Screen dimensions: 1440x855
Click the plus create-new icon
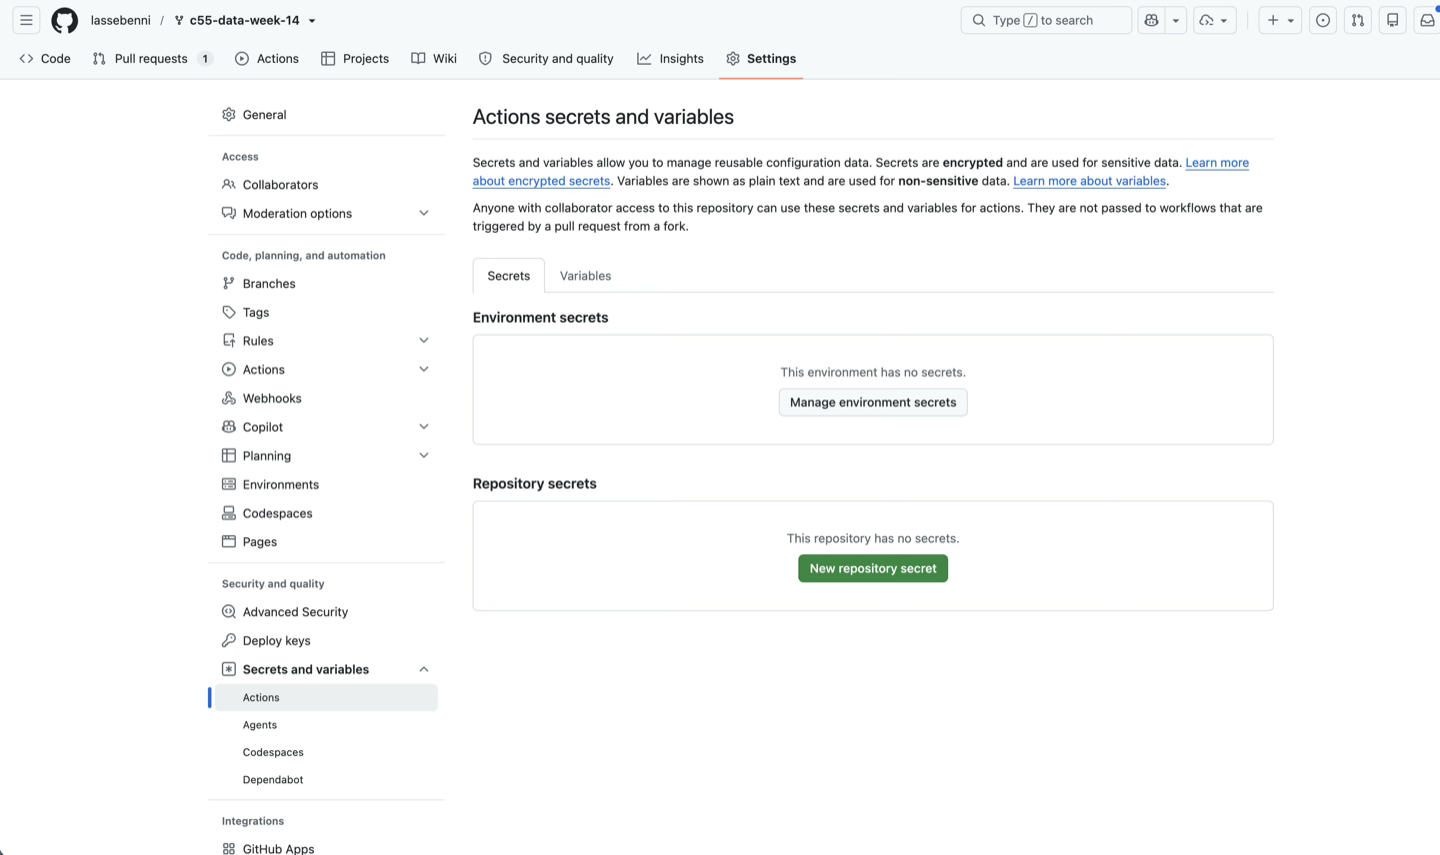pyautogui.click(x=1273, y=20)
